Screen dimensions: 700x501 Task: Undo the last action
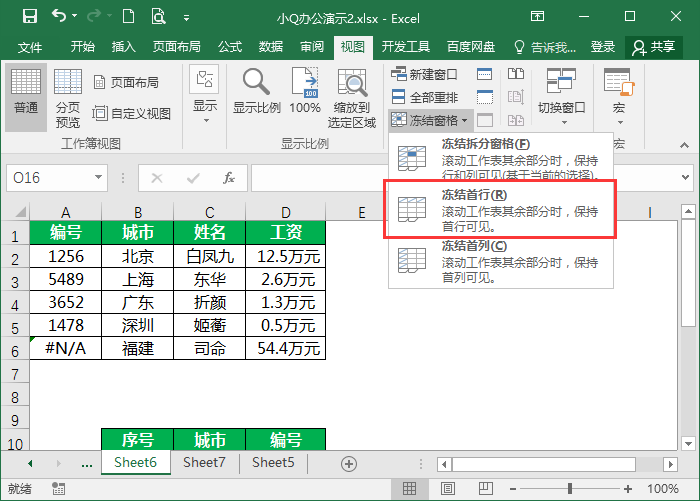point(58,16)
